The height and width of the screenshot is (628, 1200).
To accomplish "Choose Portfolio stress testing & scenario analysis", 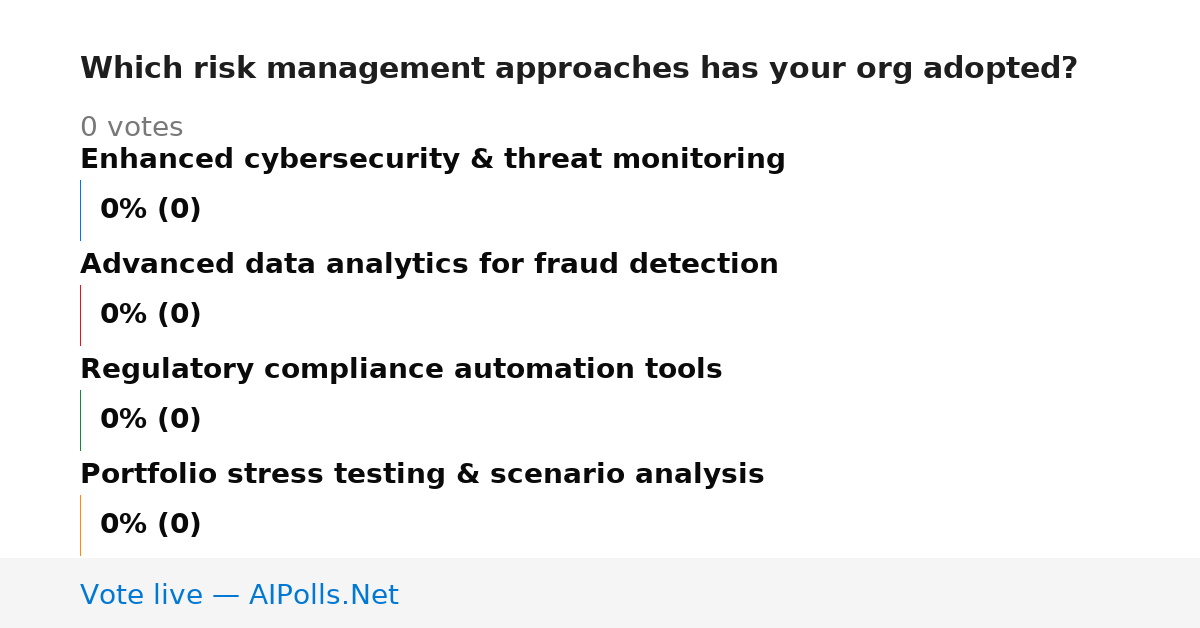I will pos(422,475).
